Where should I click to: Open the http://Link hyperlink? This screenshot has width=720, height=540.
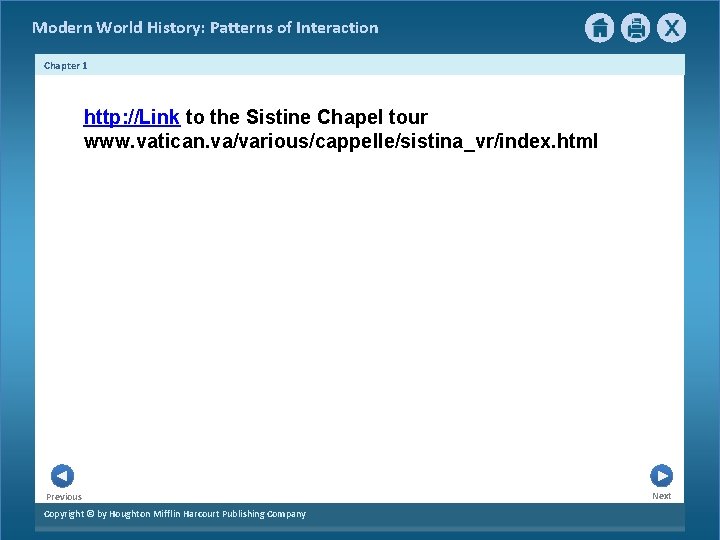(132, 117)
